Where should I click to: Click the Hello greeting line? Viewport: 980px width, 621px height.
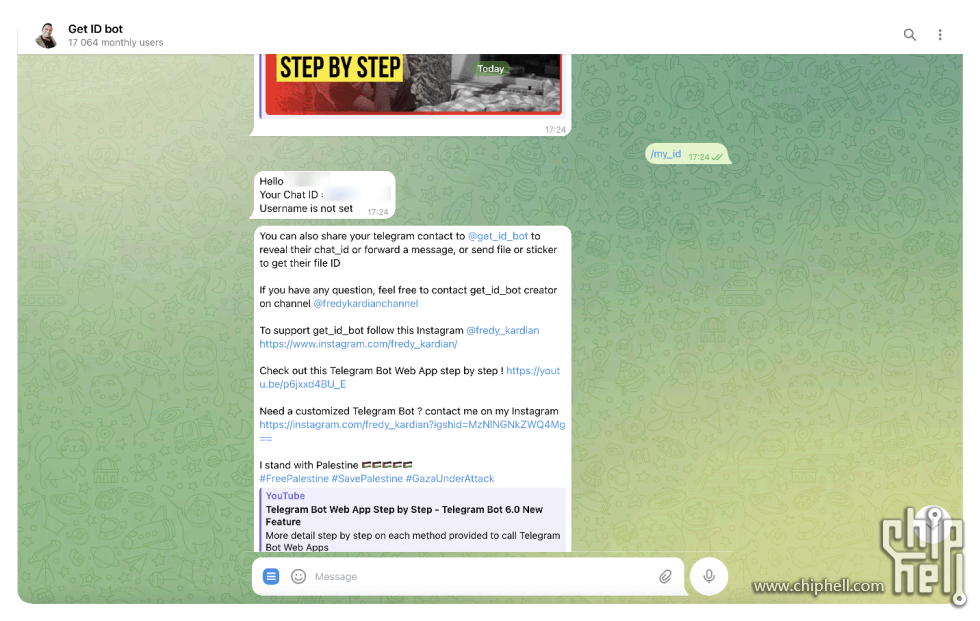pos(294,181)
